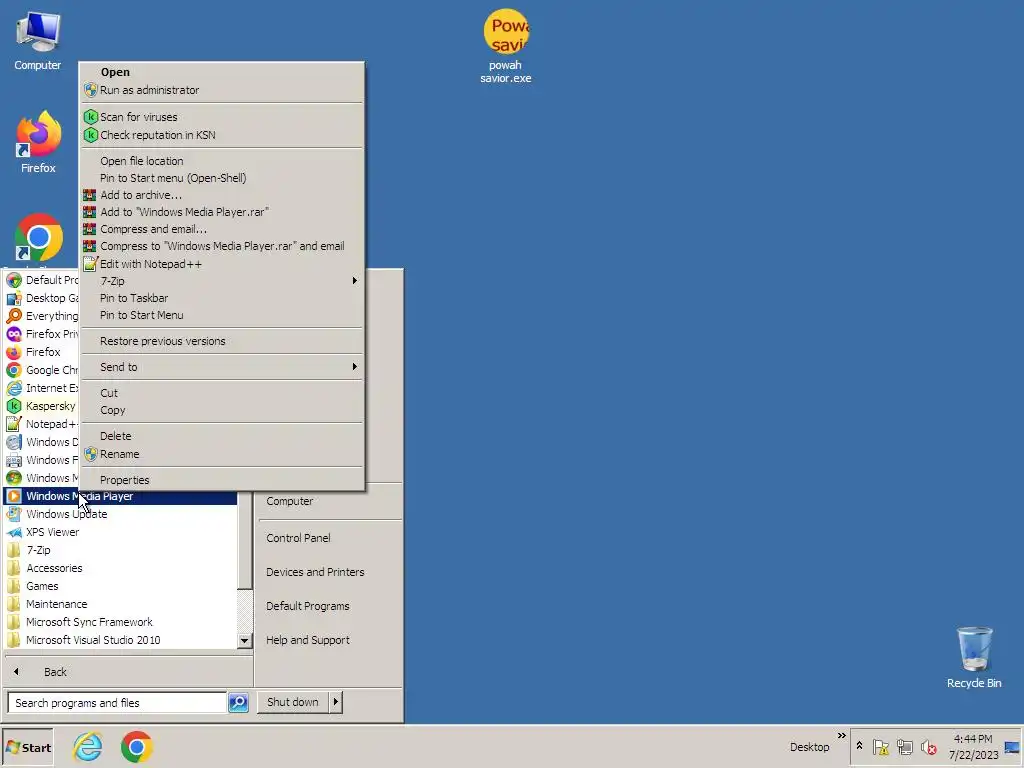The height and width of the screenshot is (768, 1024).
Task: Choose Pin to Taskbar
Action: click(x=222, y=298)
